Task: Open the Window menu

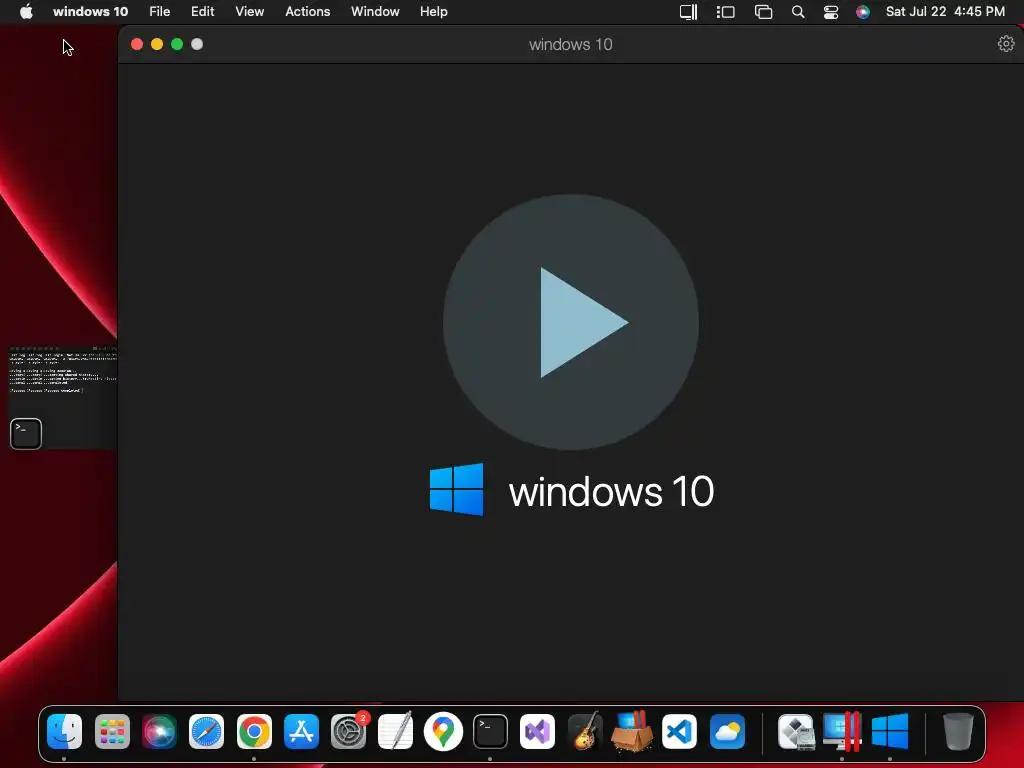Action: click(x=375, y=12)
